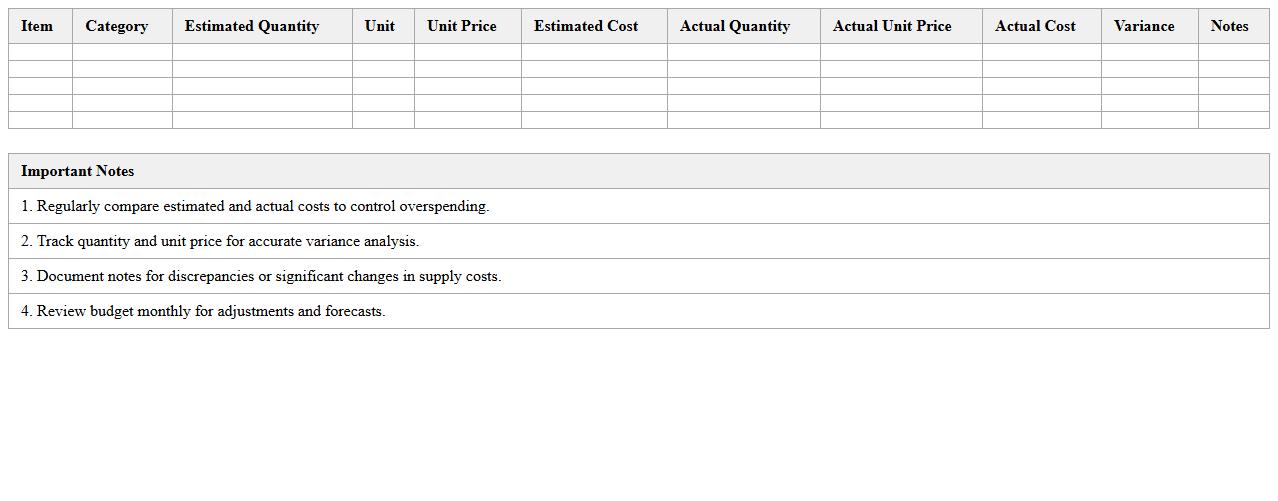Viewport: 1278px width, 501px height.
Task: Click the Important Notes section heading
Action: point(77,171)
